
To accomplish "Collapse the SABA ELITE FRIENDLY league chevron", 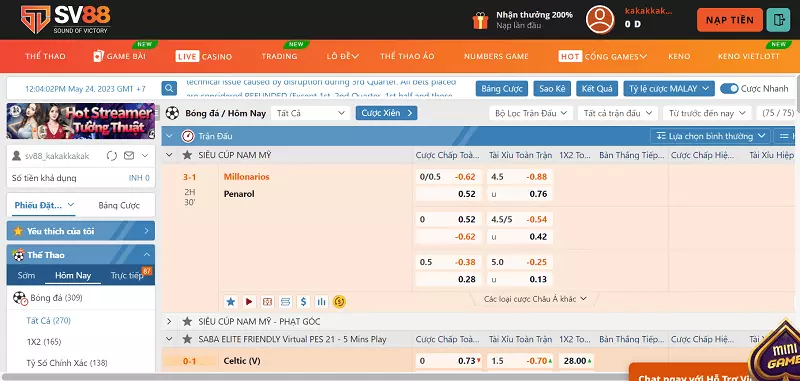I will [x=169, y=339].
